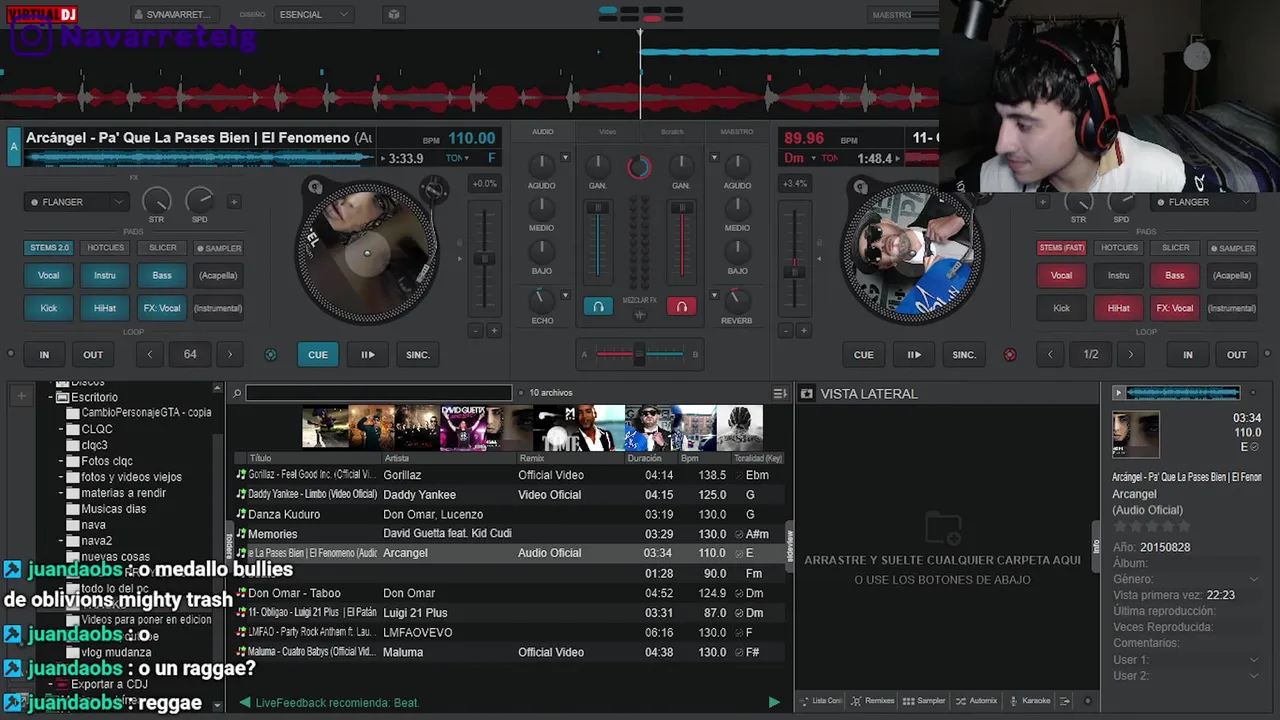Image resolution: width=1280 pixels, height=720 pixels.
Task: Click right deck pitch plus button
Action: (803, 331)
